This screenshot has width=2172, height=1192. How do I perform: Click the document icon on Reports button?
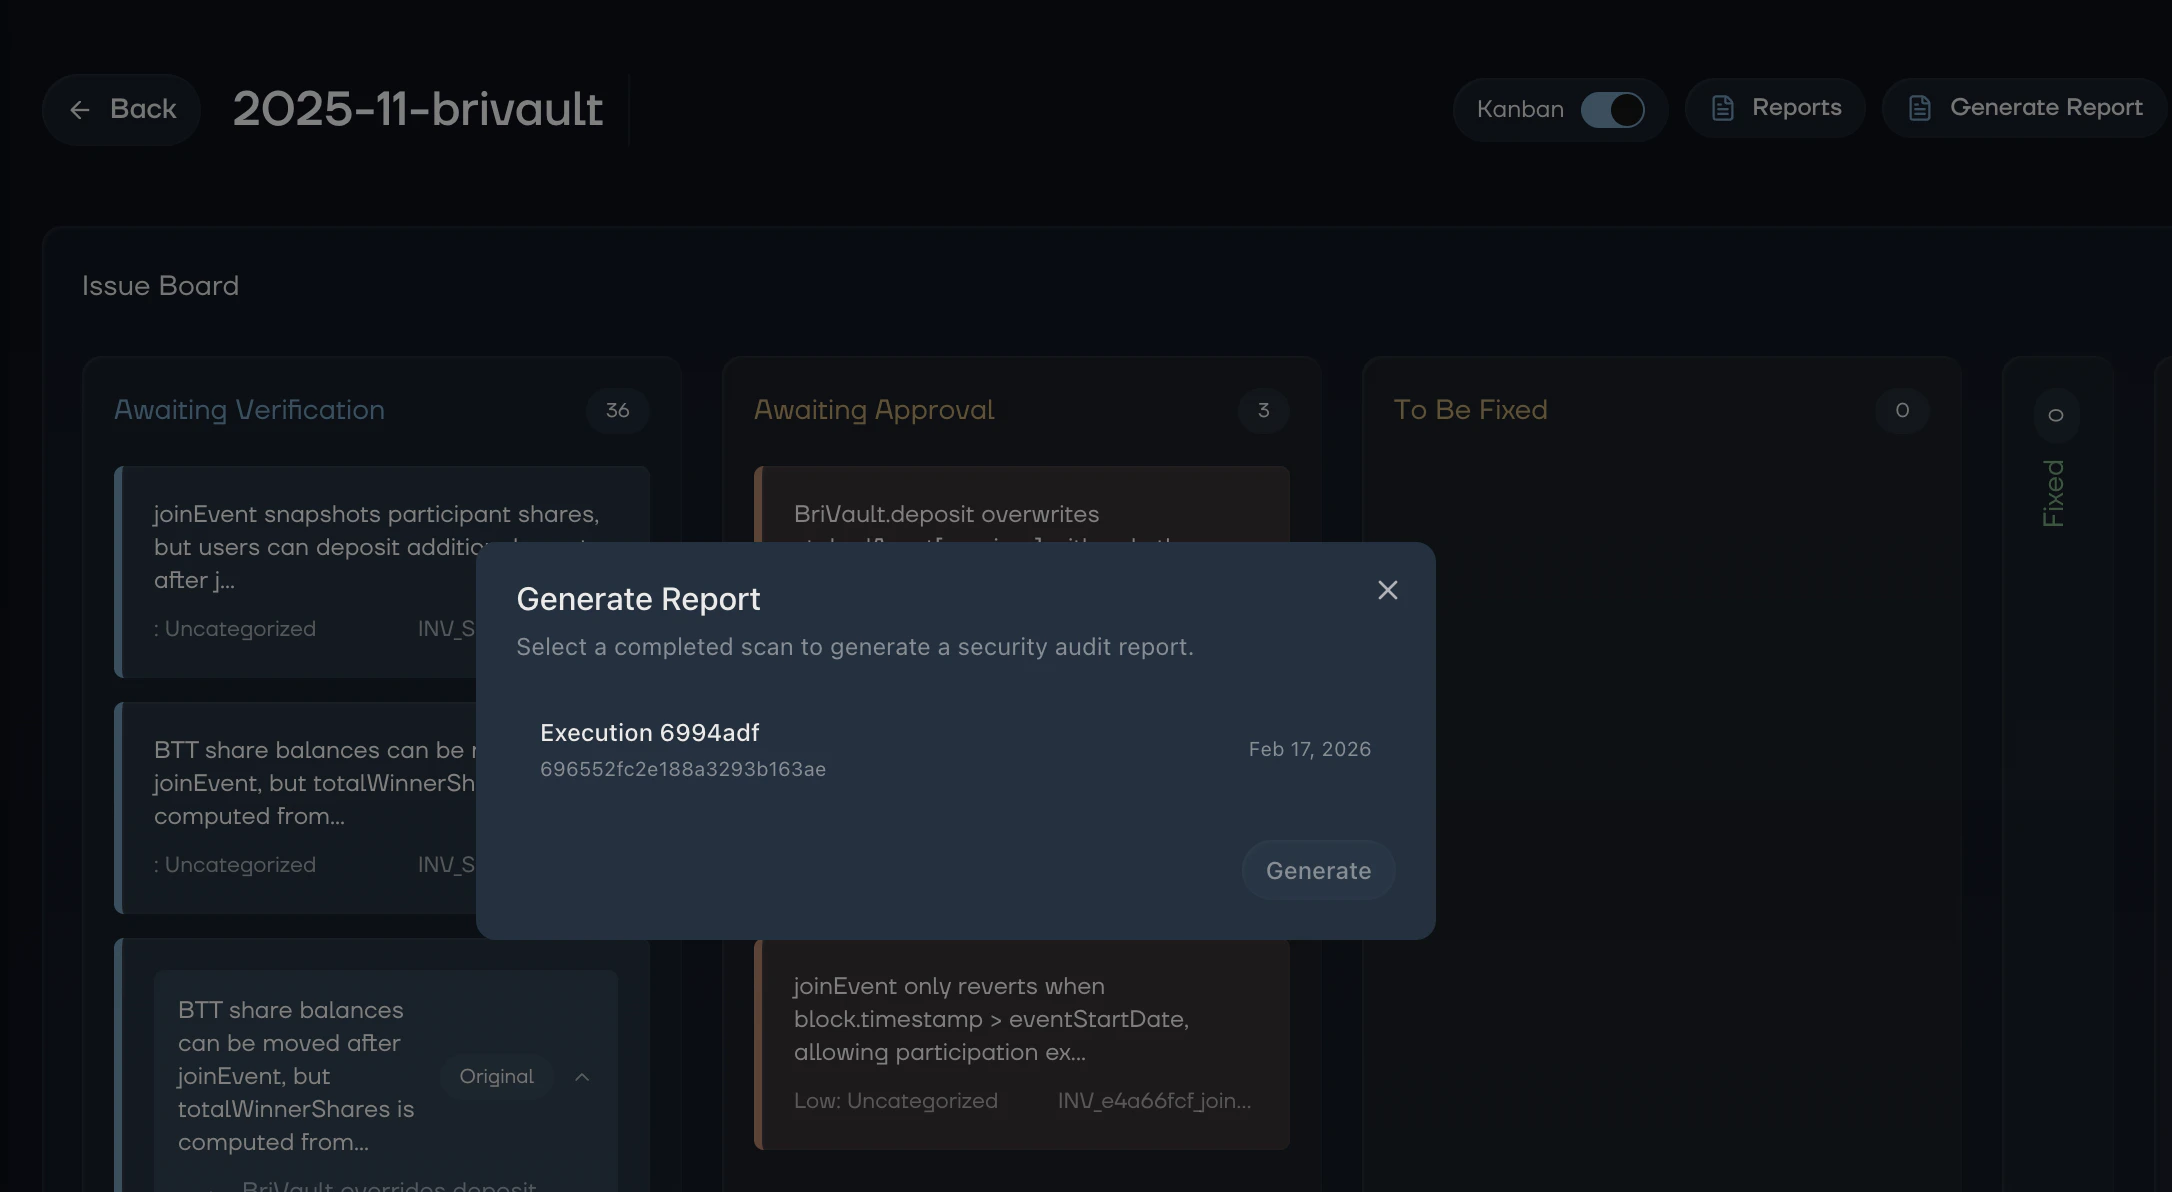pyautogui.click(x=1722, y=108)
